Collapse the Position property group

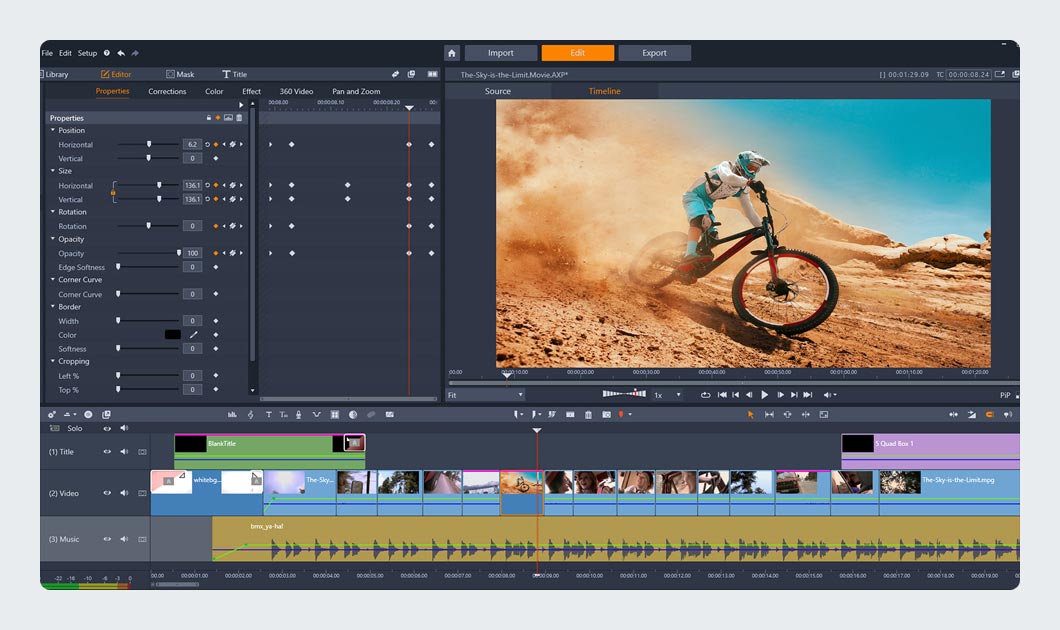point(53,130)
